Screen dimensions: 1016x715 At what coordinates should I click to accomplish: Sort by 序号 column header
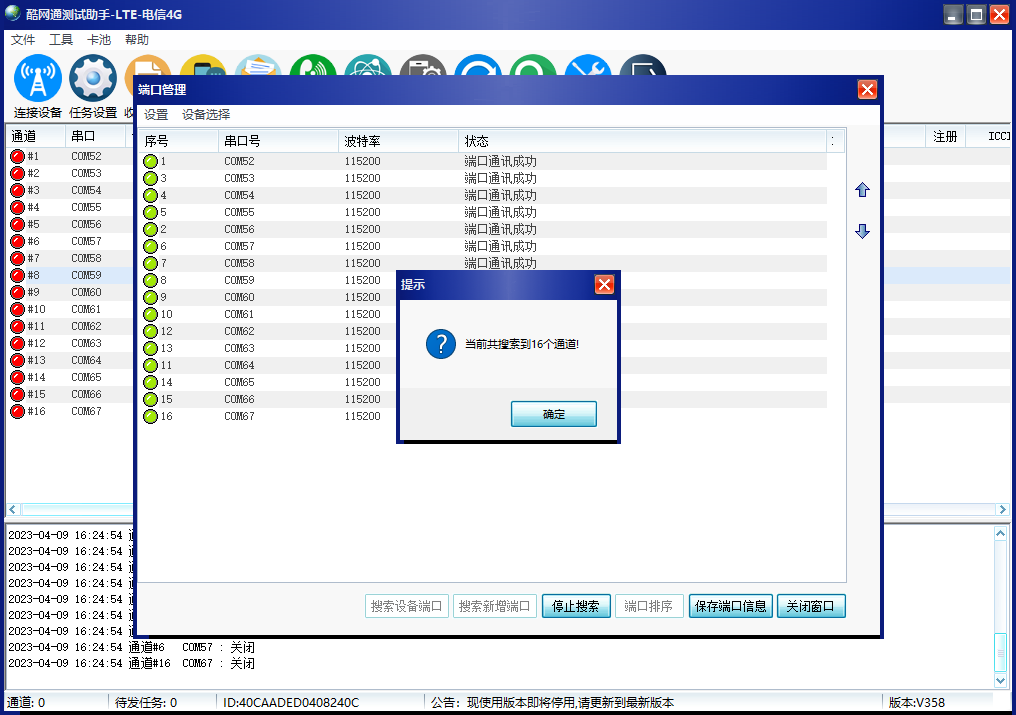click(x=178, y=141)
